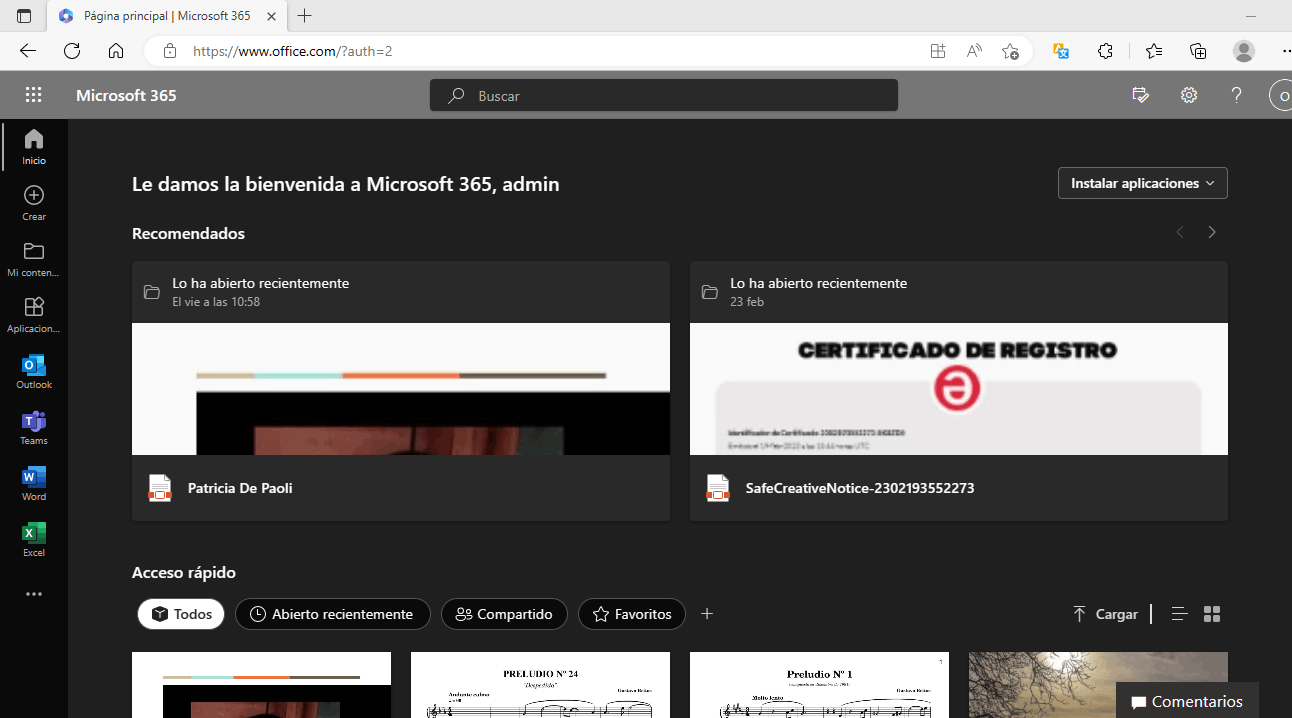Open the tab actions menu icon

(24, 16)
